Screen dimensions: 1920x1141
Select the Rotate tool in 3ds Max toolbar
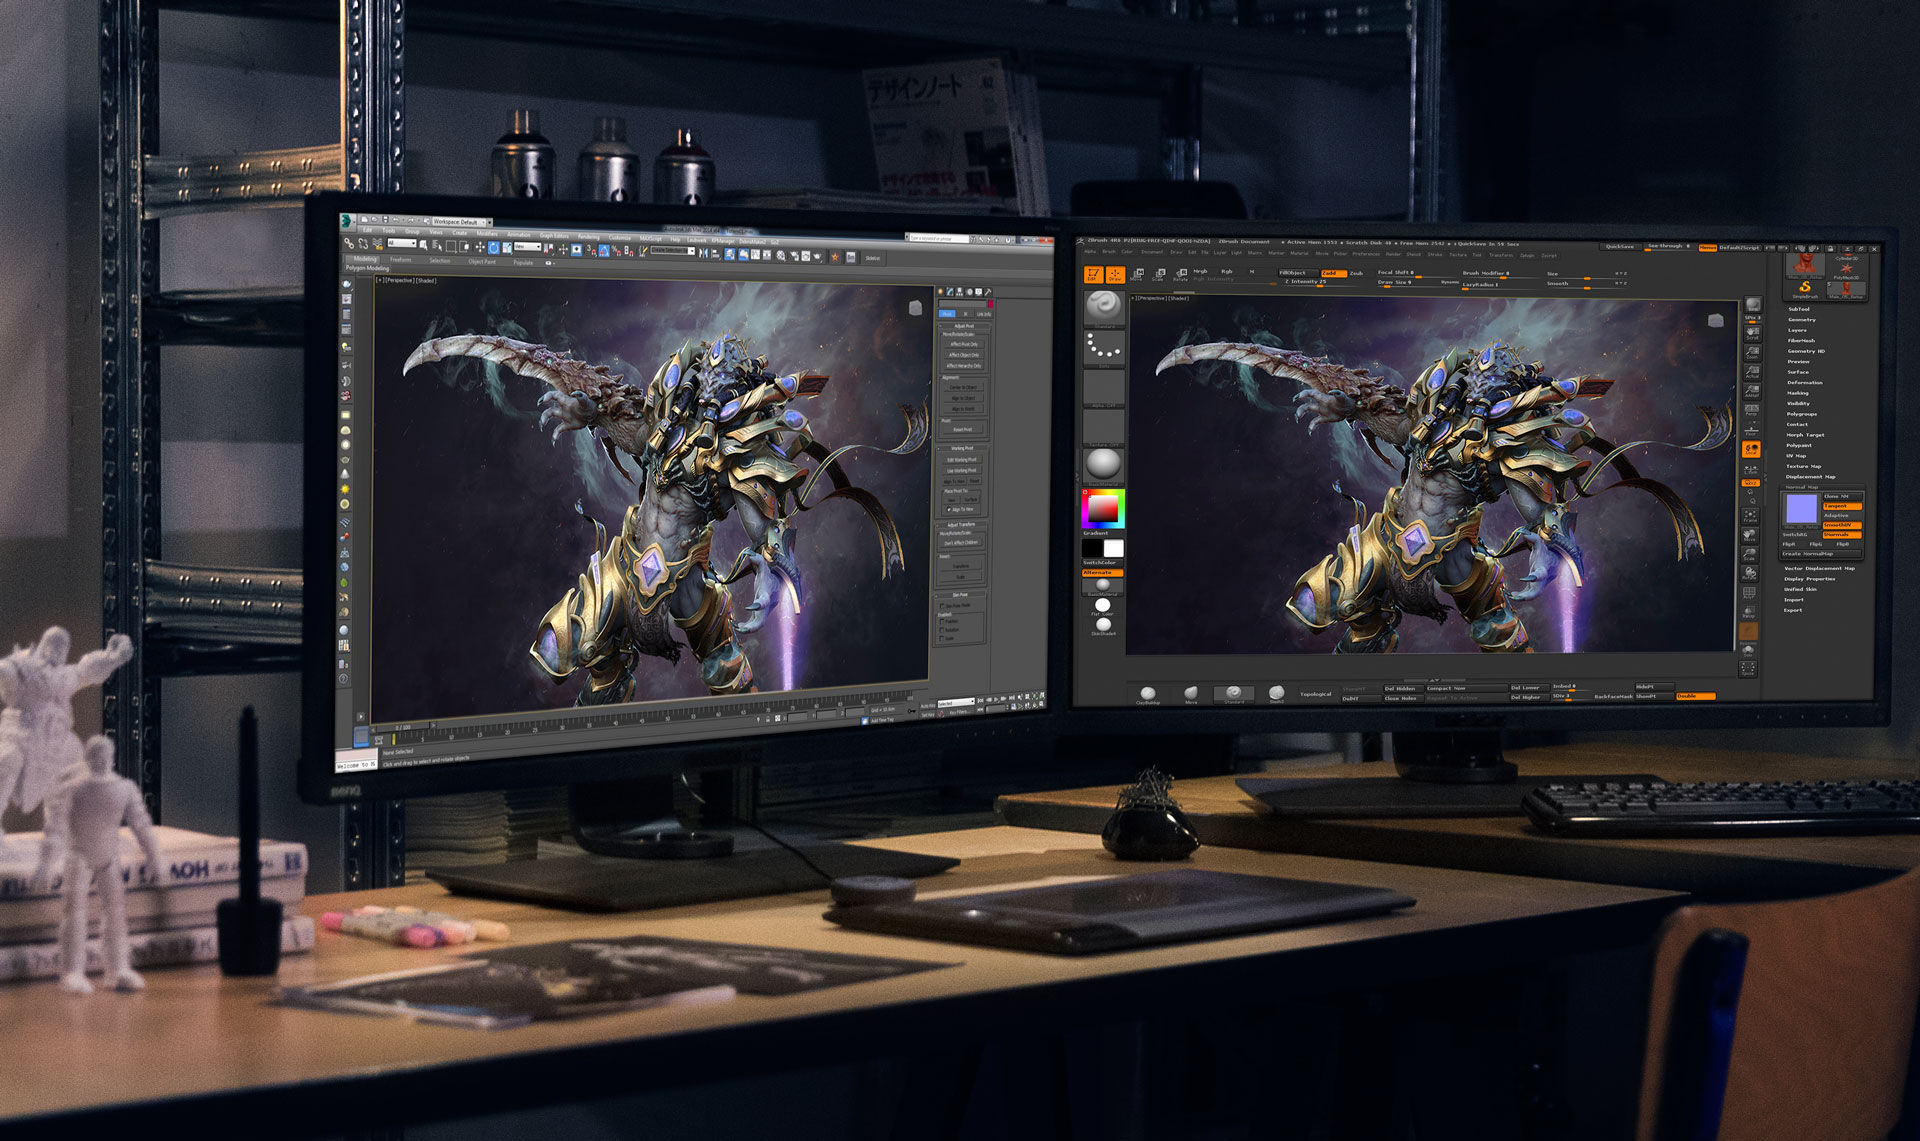493,247
